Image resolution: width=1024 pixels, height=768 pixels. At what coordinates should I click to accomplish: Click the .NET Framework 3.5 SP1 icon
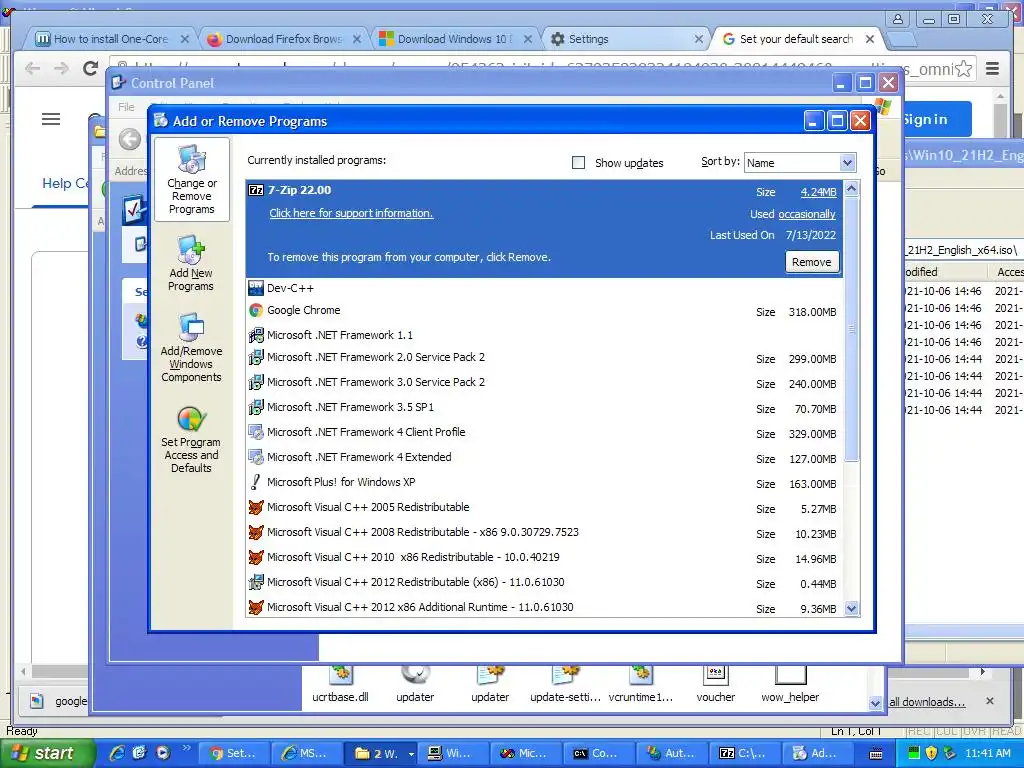[256, 407]
